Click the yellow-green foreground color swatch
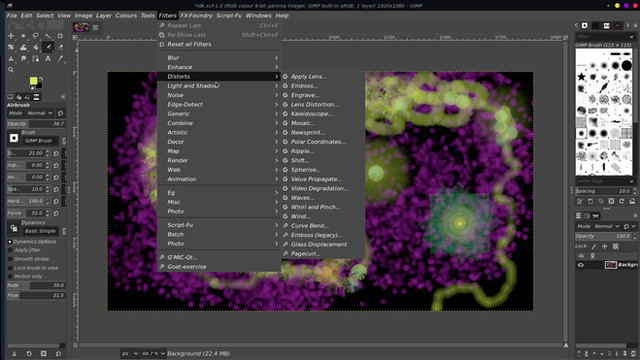 33,80
